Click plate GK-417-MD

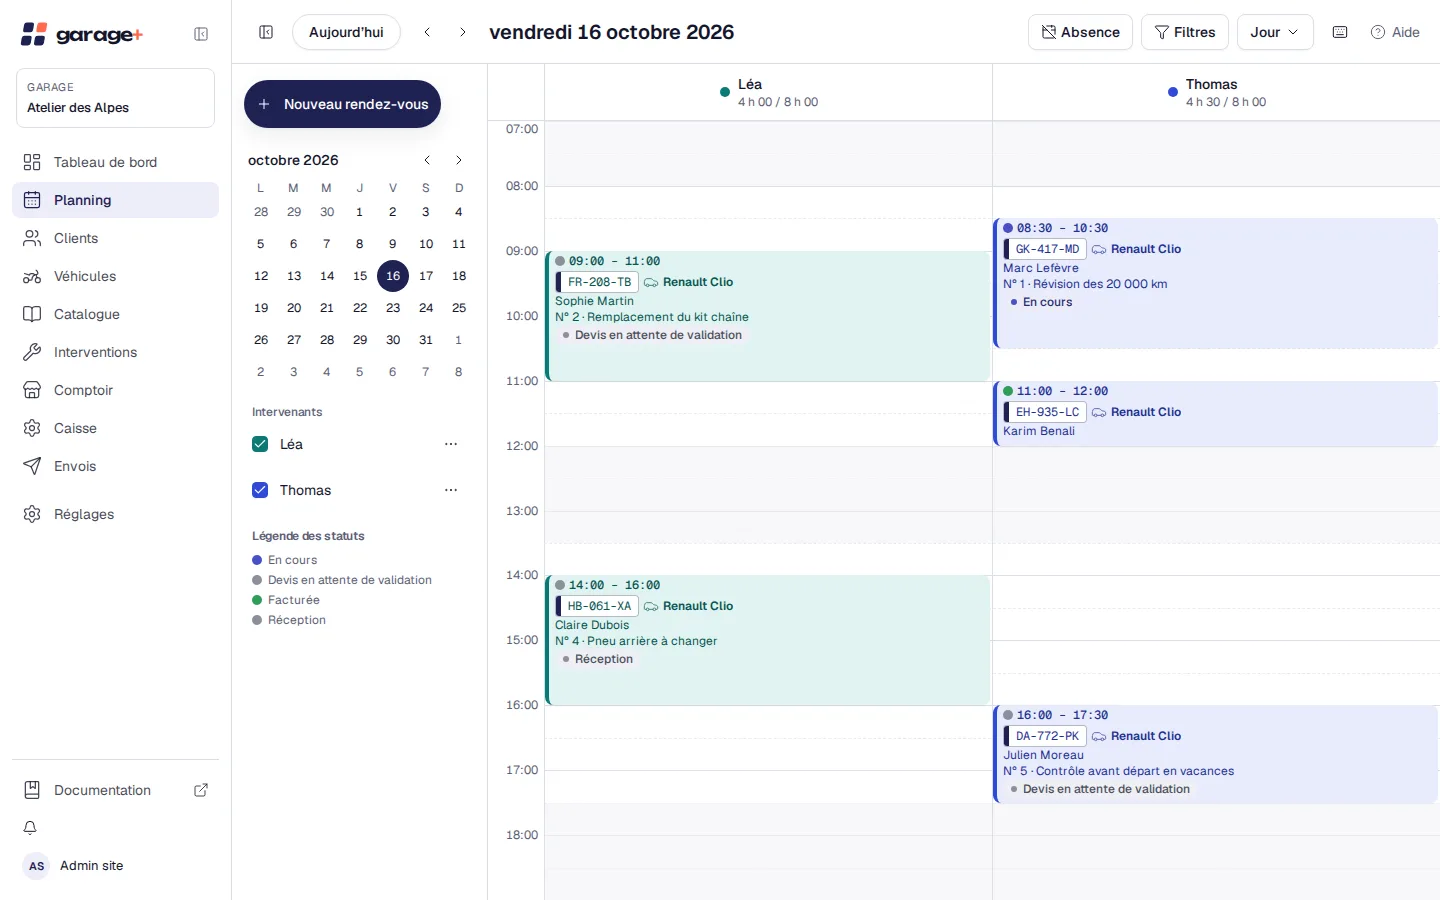pos(1047,249)
